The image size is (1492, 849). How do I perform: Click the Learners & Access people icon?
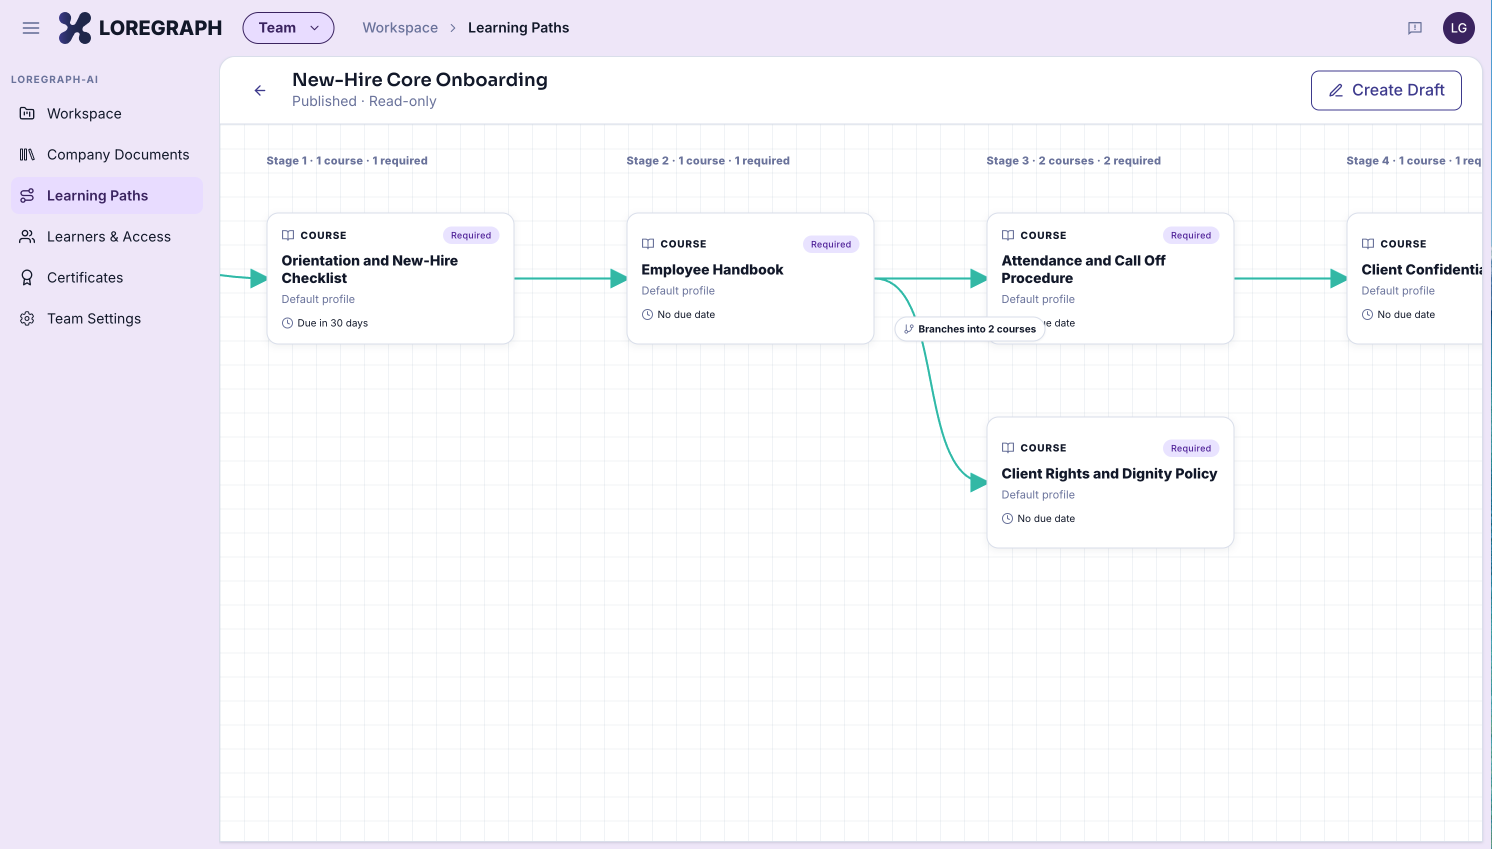(27, 237)
